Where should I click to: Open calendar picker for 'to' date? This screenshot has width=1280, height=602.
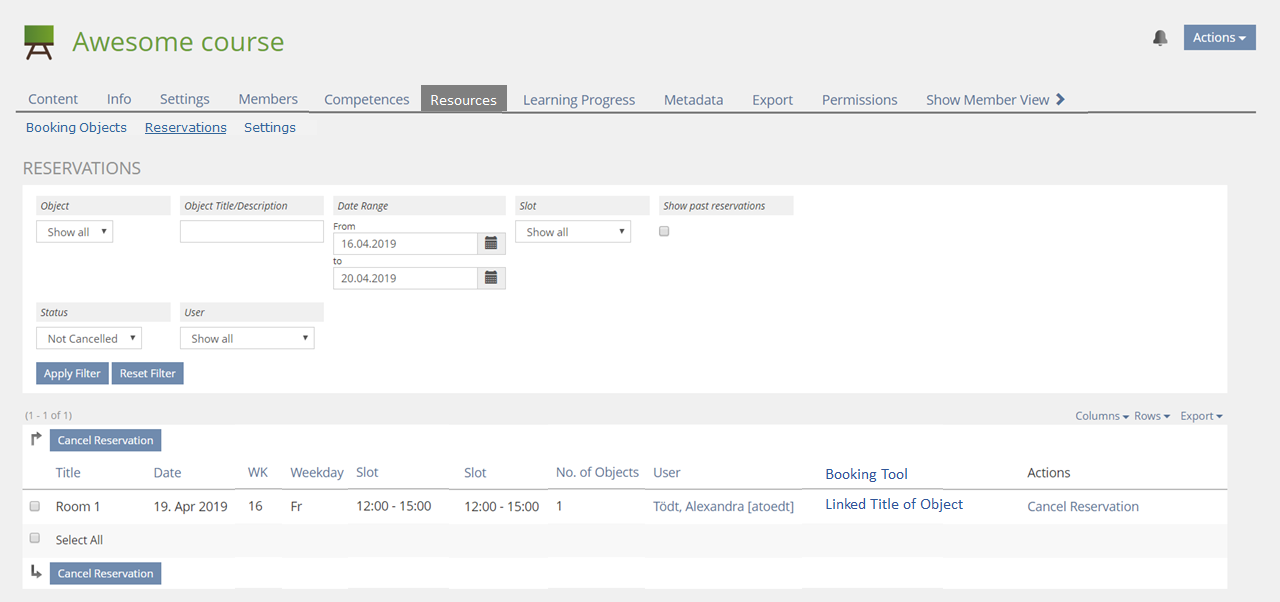(491, 278)
